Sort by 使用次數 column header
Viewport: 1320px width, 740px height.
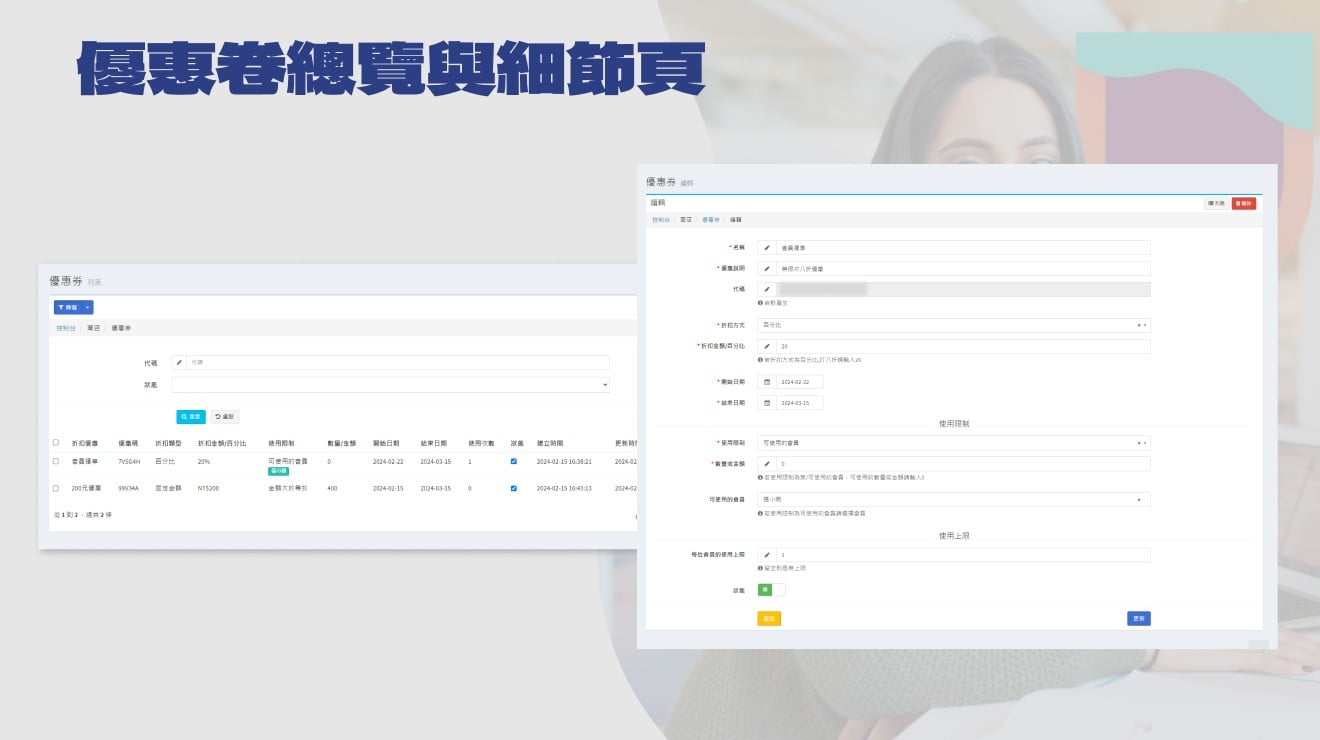coord(482,442)
